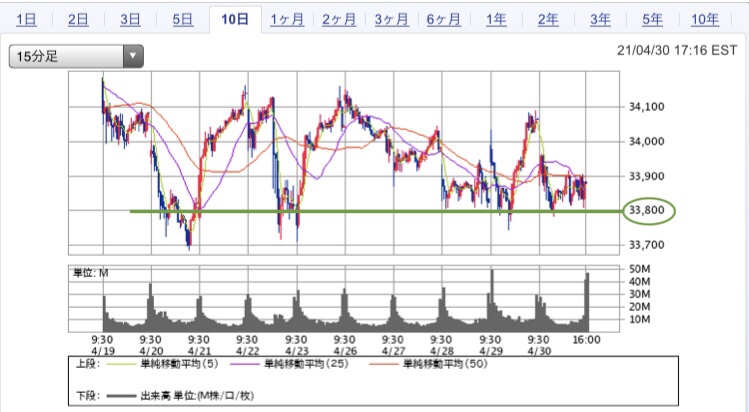This screenshot has height=412, width=749.
Task: Click the 下段: legend row label
Action: 88,396
